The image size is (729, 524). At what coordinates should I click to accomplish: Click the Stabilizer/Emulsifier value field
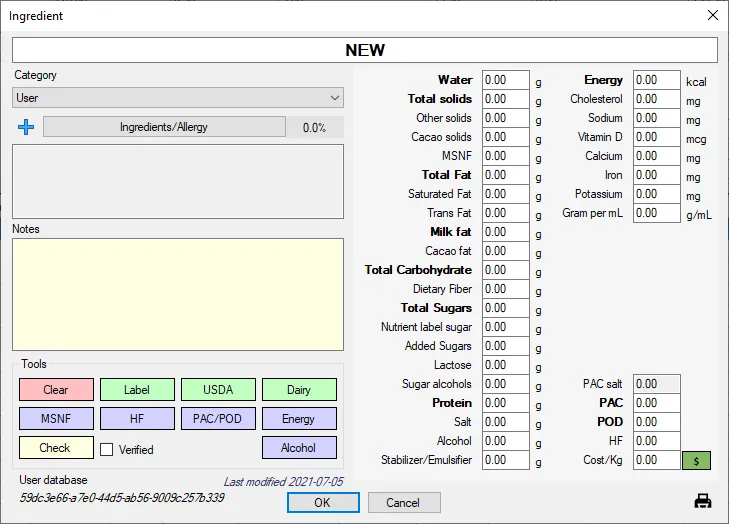(x=505, y=460)
